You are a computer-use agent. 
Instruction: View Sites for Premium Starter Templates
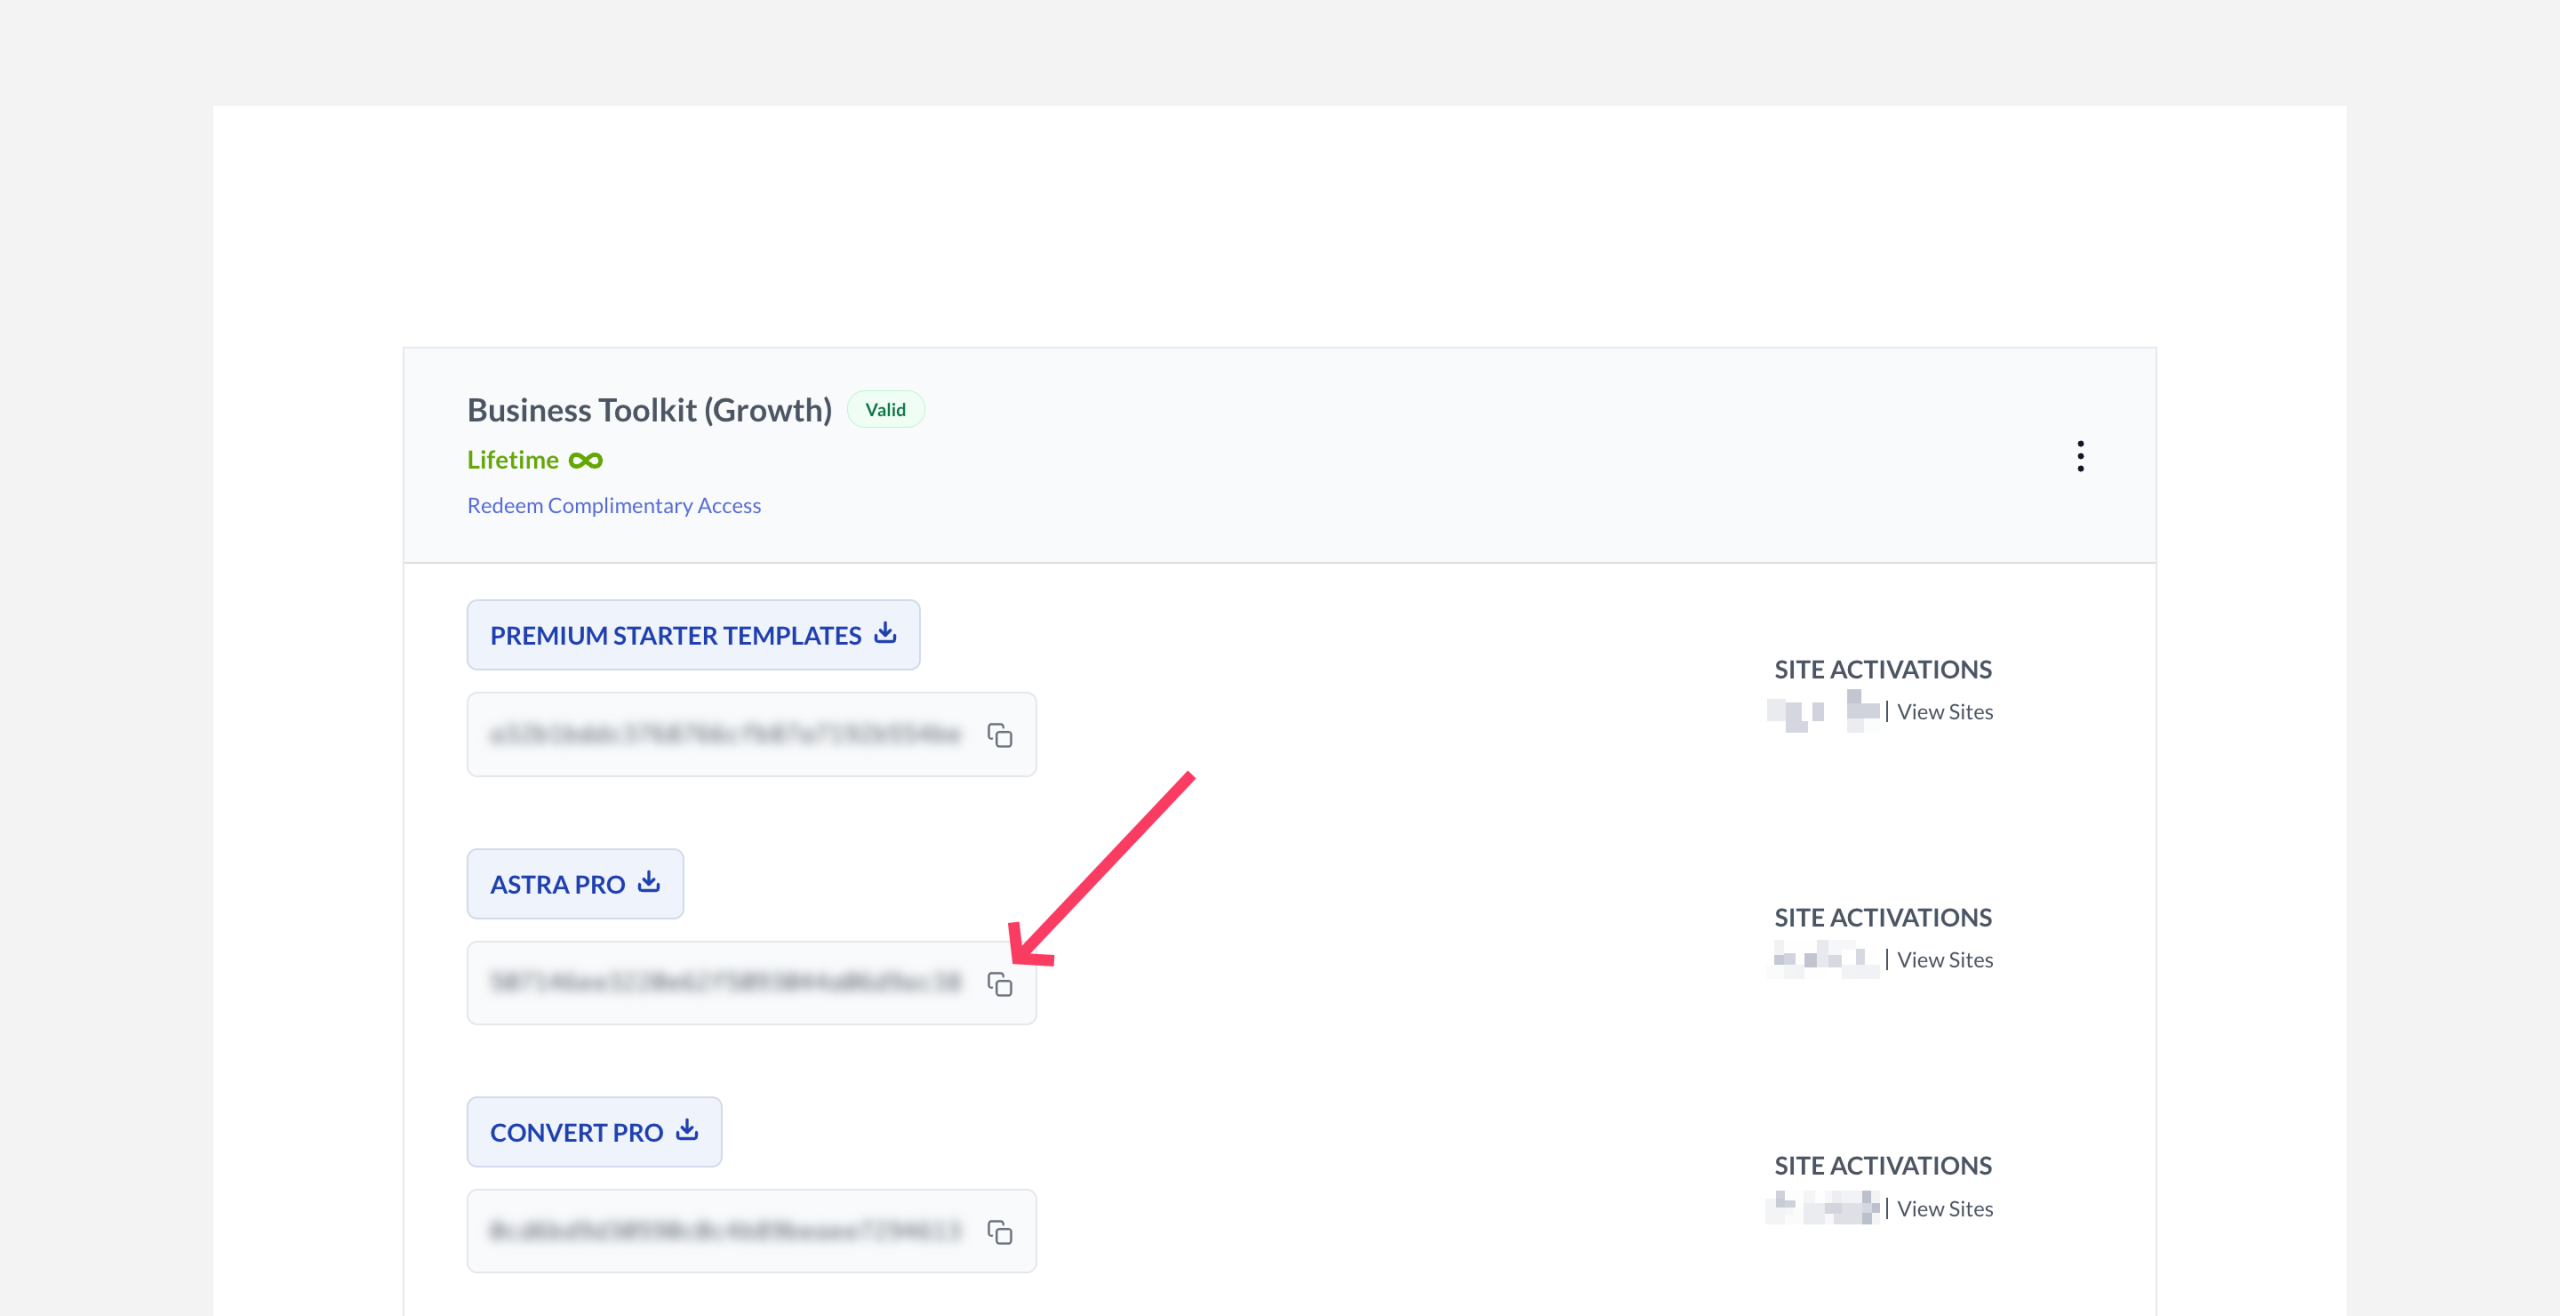coord(1945,711)
